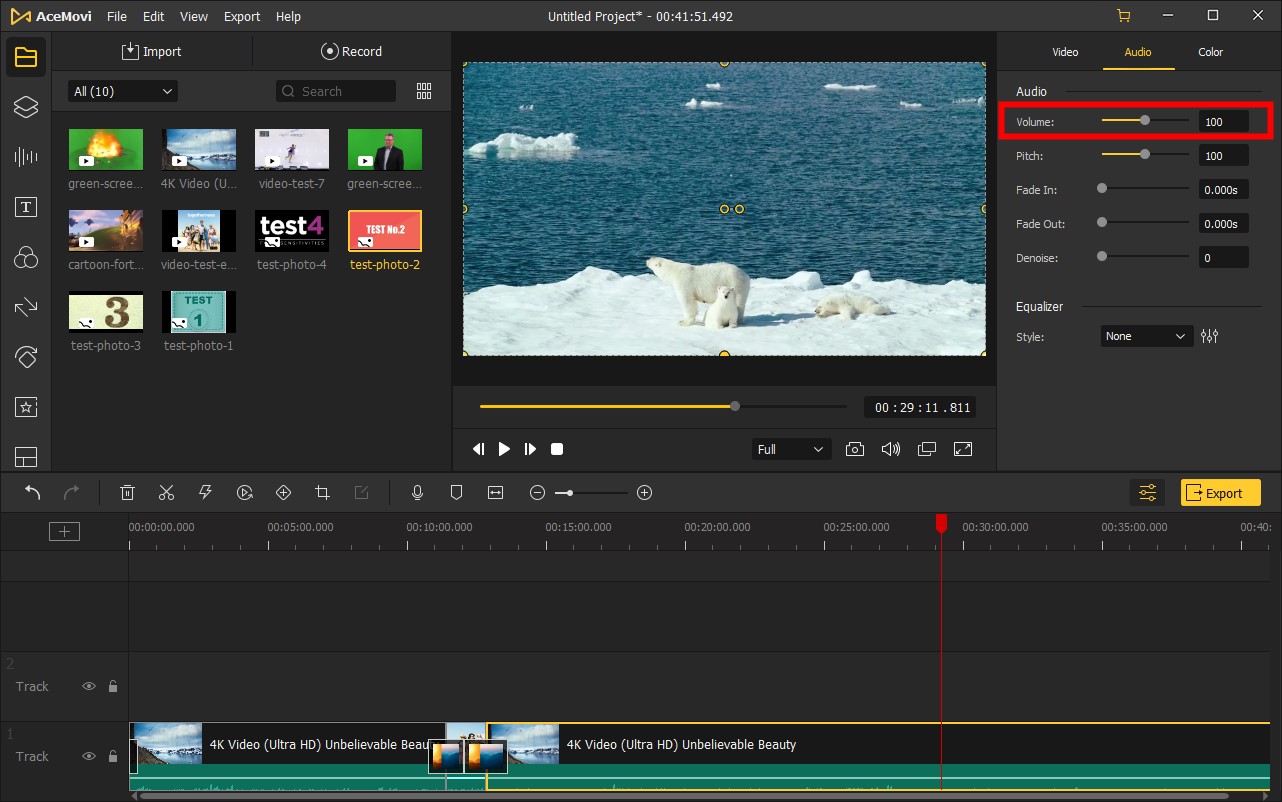Open equalizer settings sliders icon
Viewport: 1282px width, 802px height.
[x=1210, y=336]
